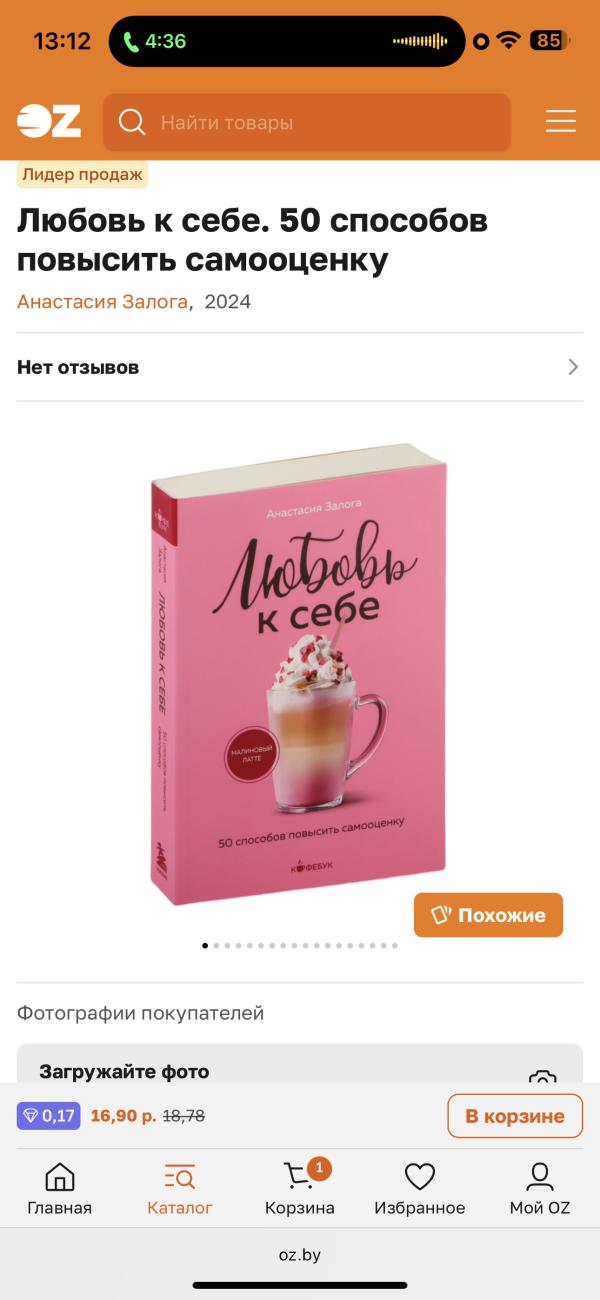Screen dimensions: 600x1300
Task: Open the Нет отзывов row
Action: pyautogui.click(x=300, y=367)
